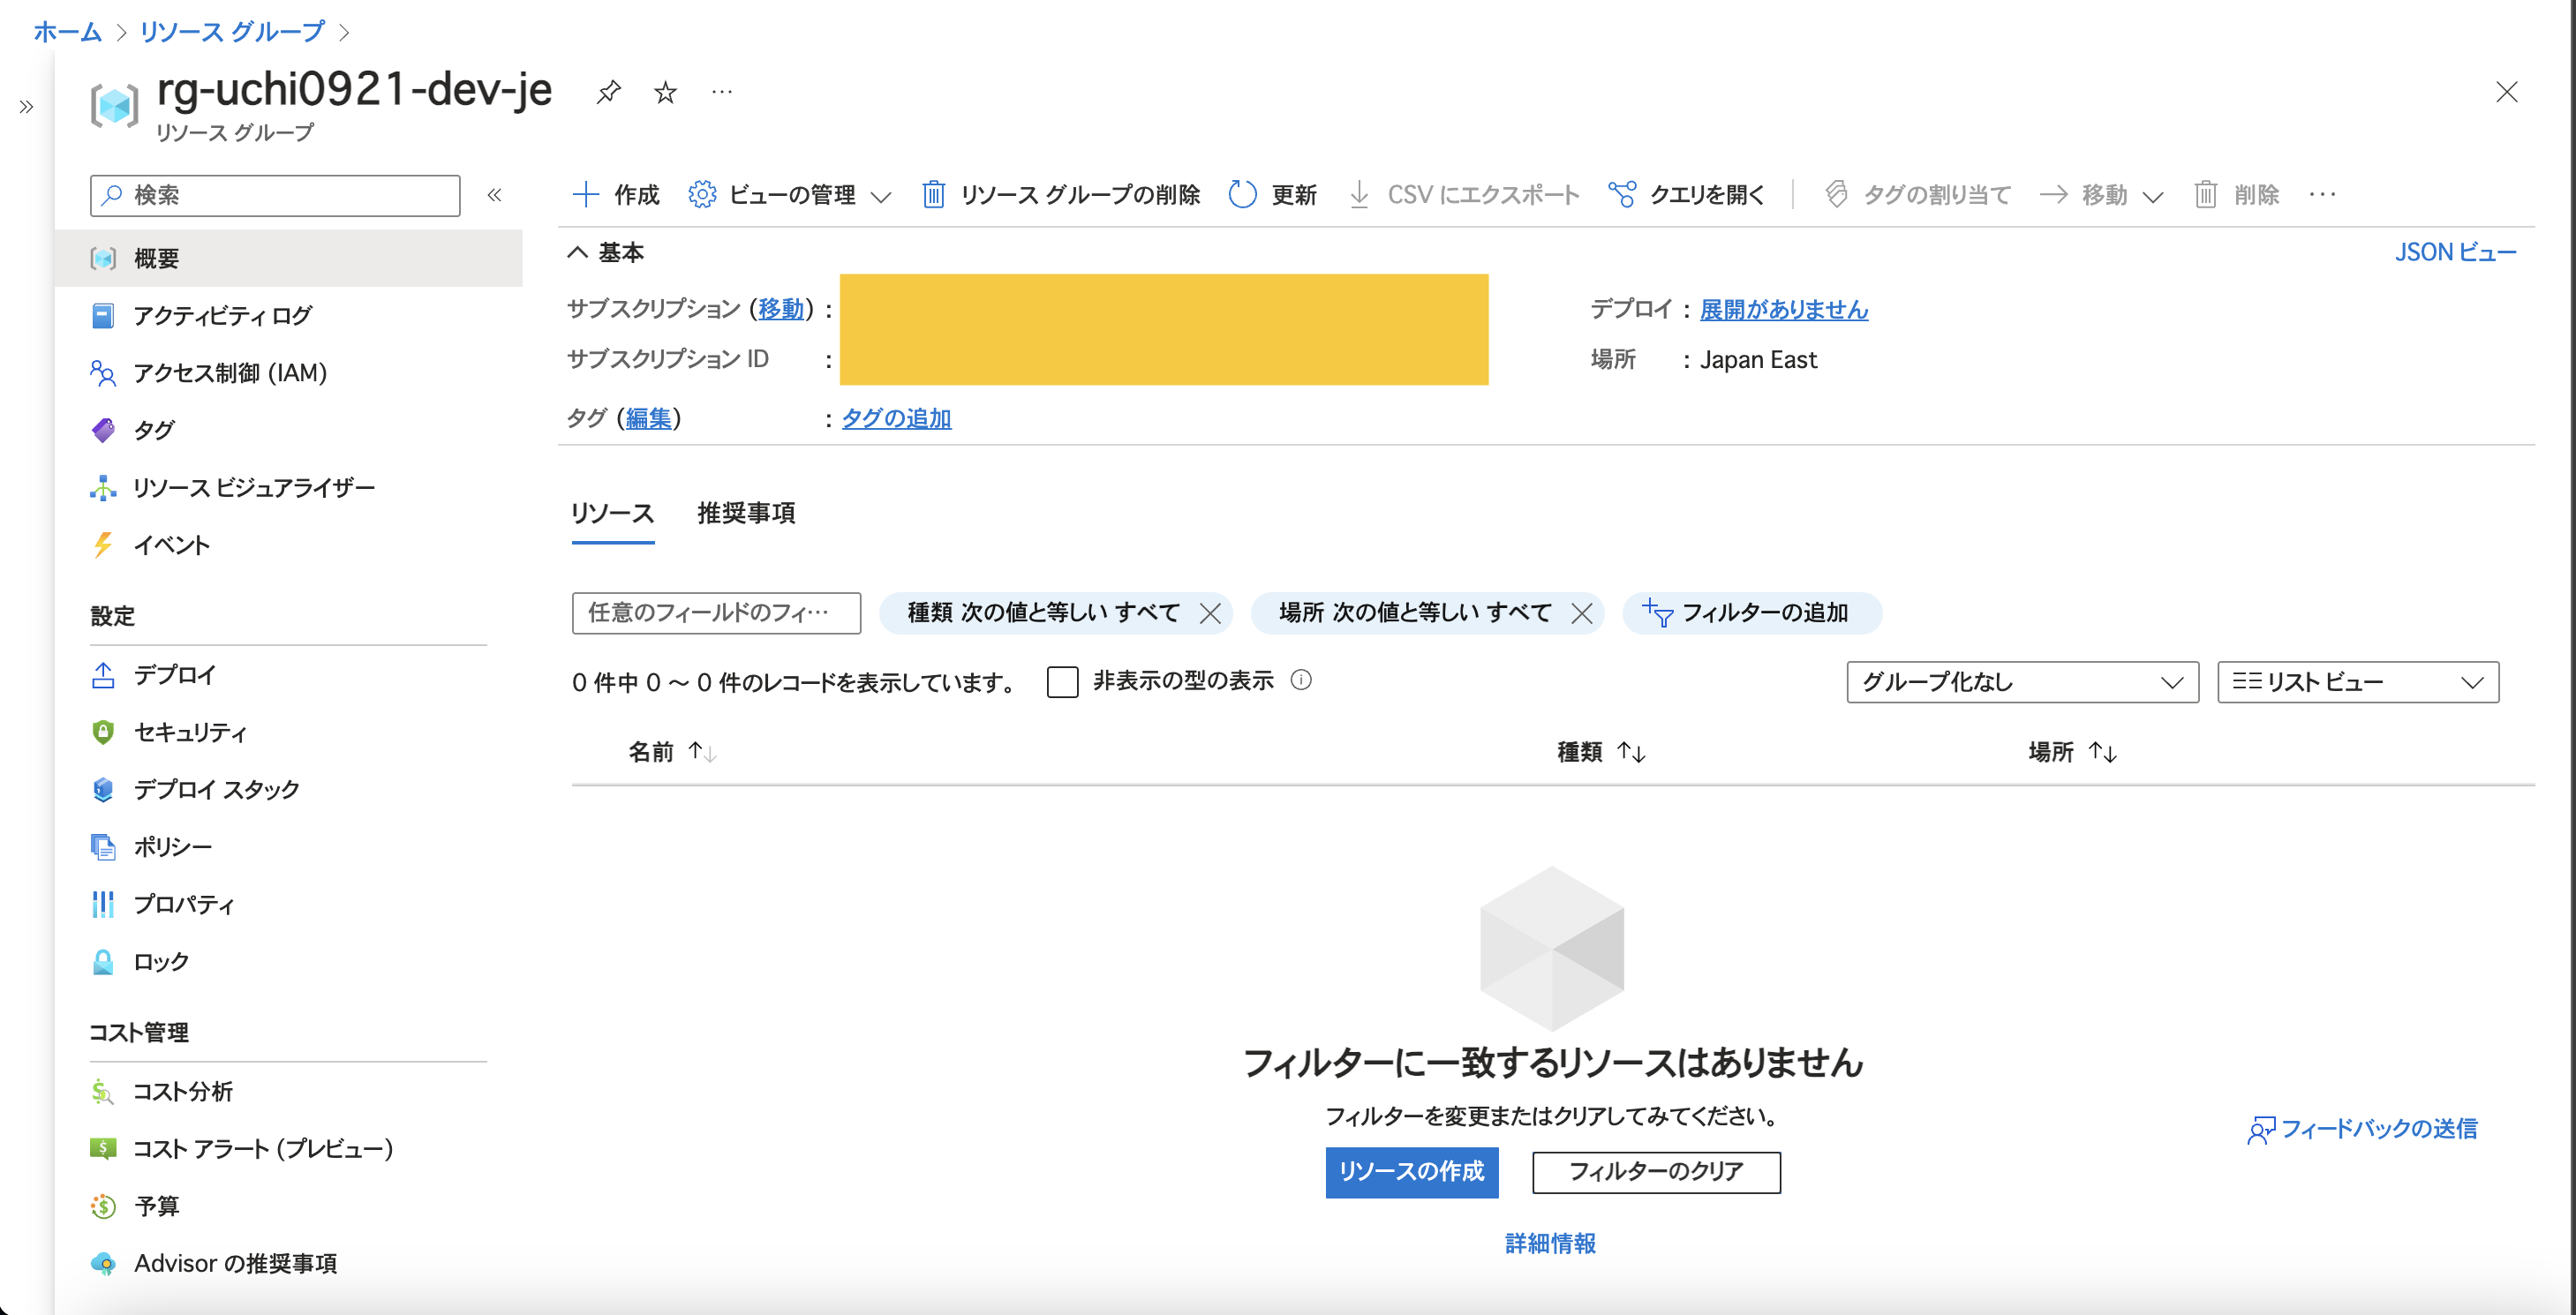
Task: Click the リソースの作成 button
Action: click(x=1412, y=1173)
